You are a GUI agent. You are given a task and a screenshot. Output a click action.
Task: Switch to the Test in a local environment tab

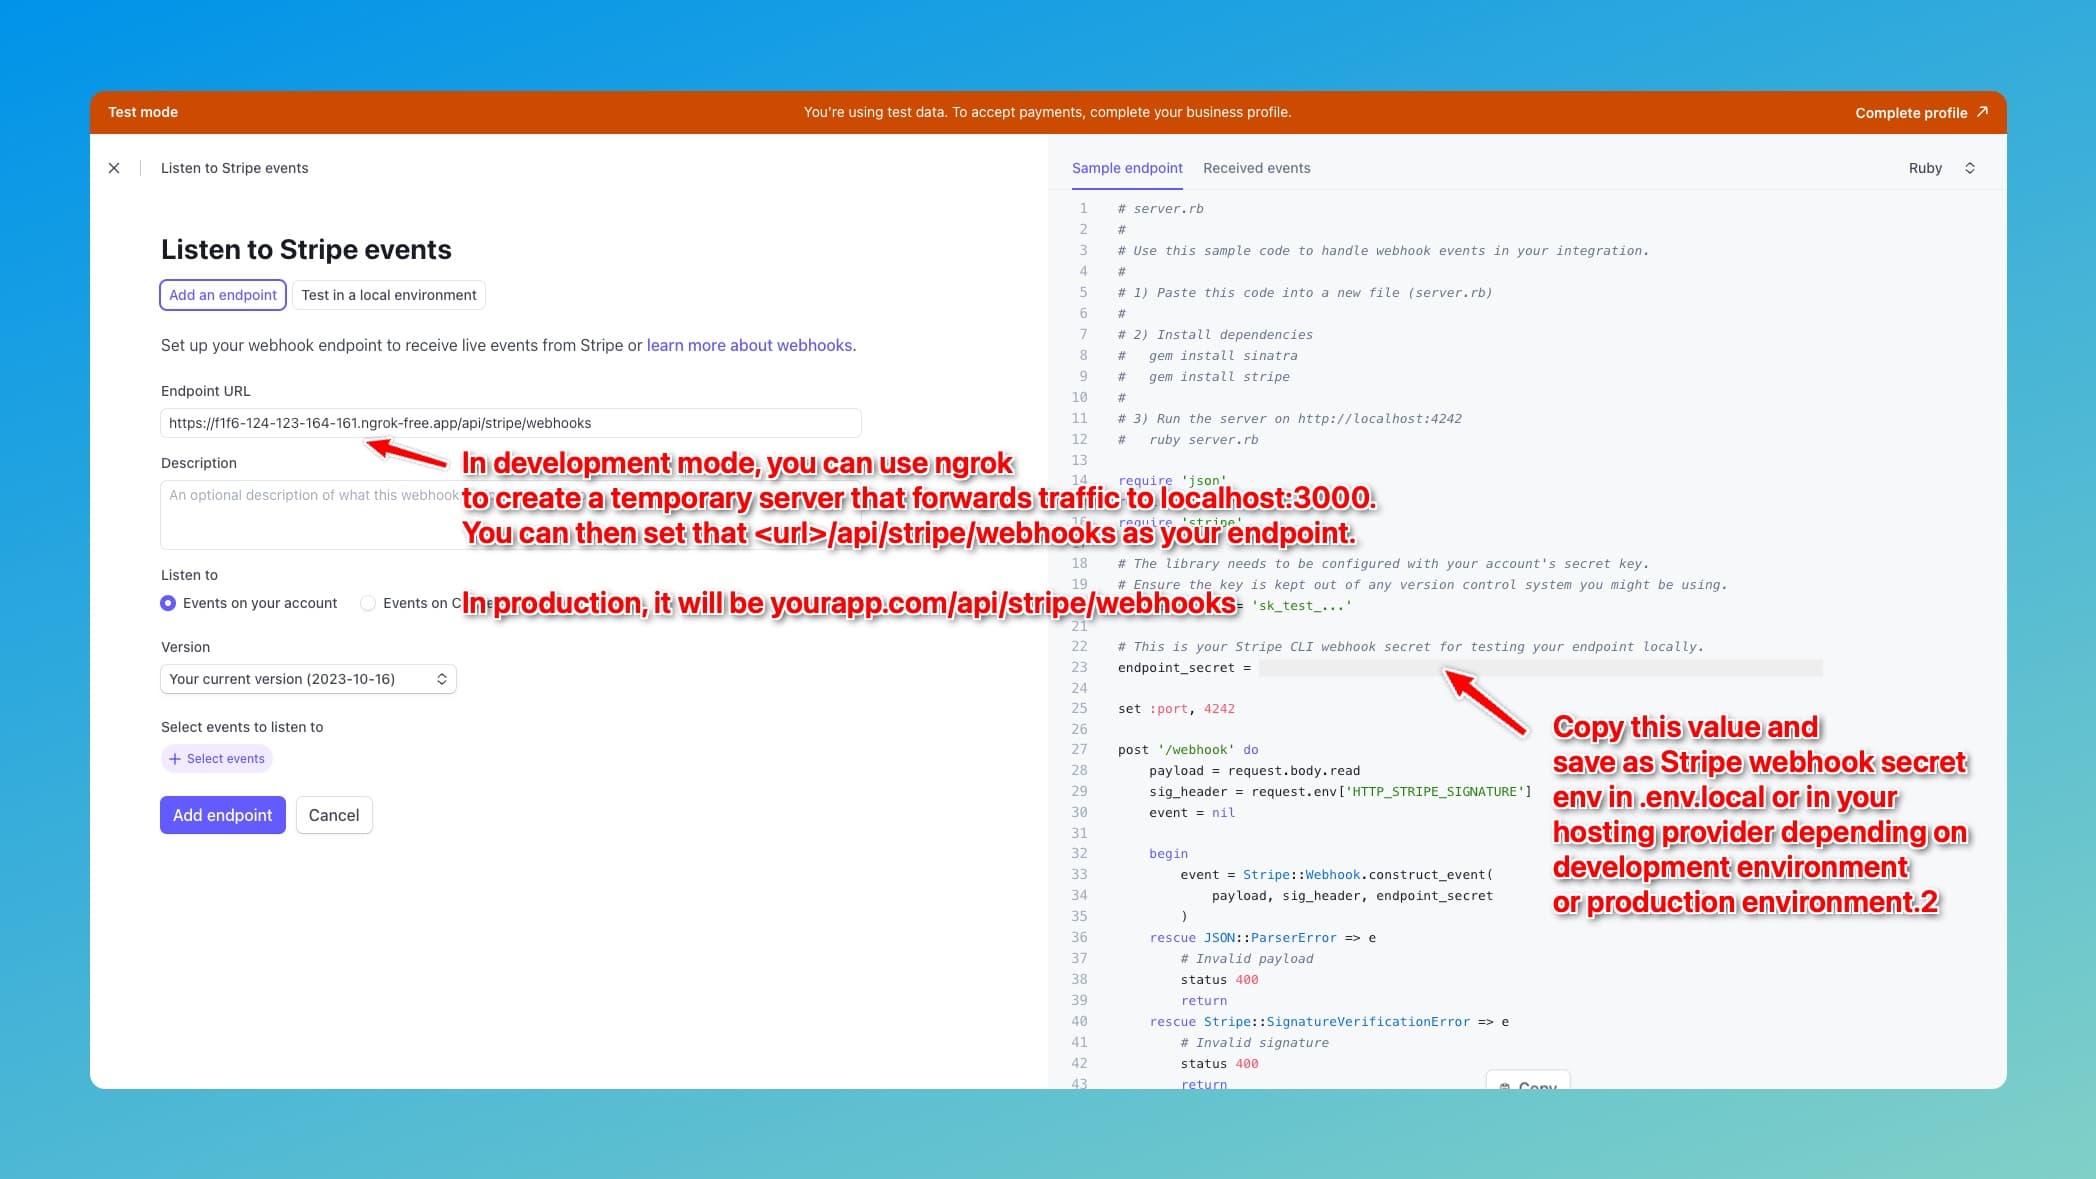pos(389,294)
